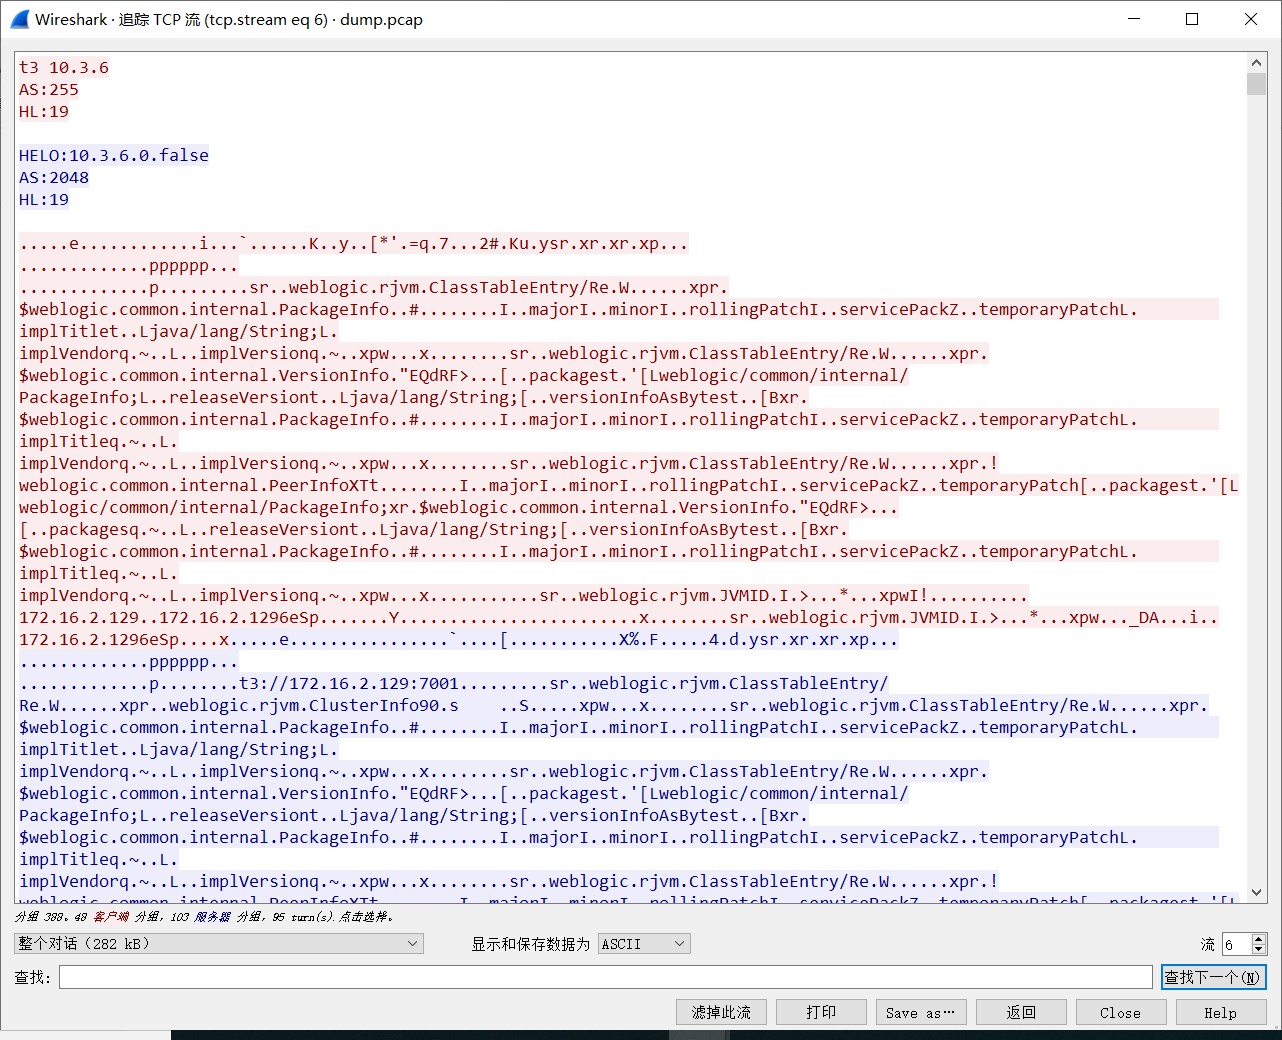1282x1040 pixels.
Task: Open the ASCII data format dropdown
Action: (644, 943)
